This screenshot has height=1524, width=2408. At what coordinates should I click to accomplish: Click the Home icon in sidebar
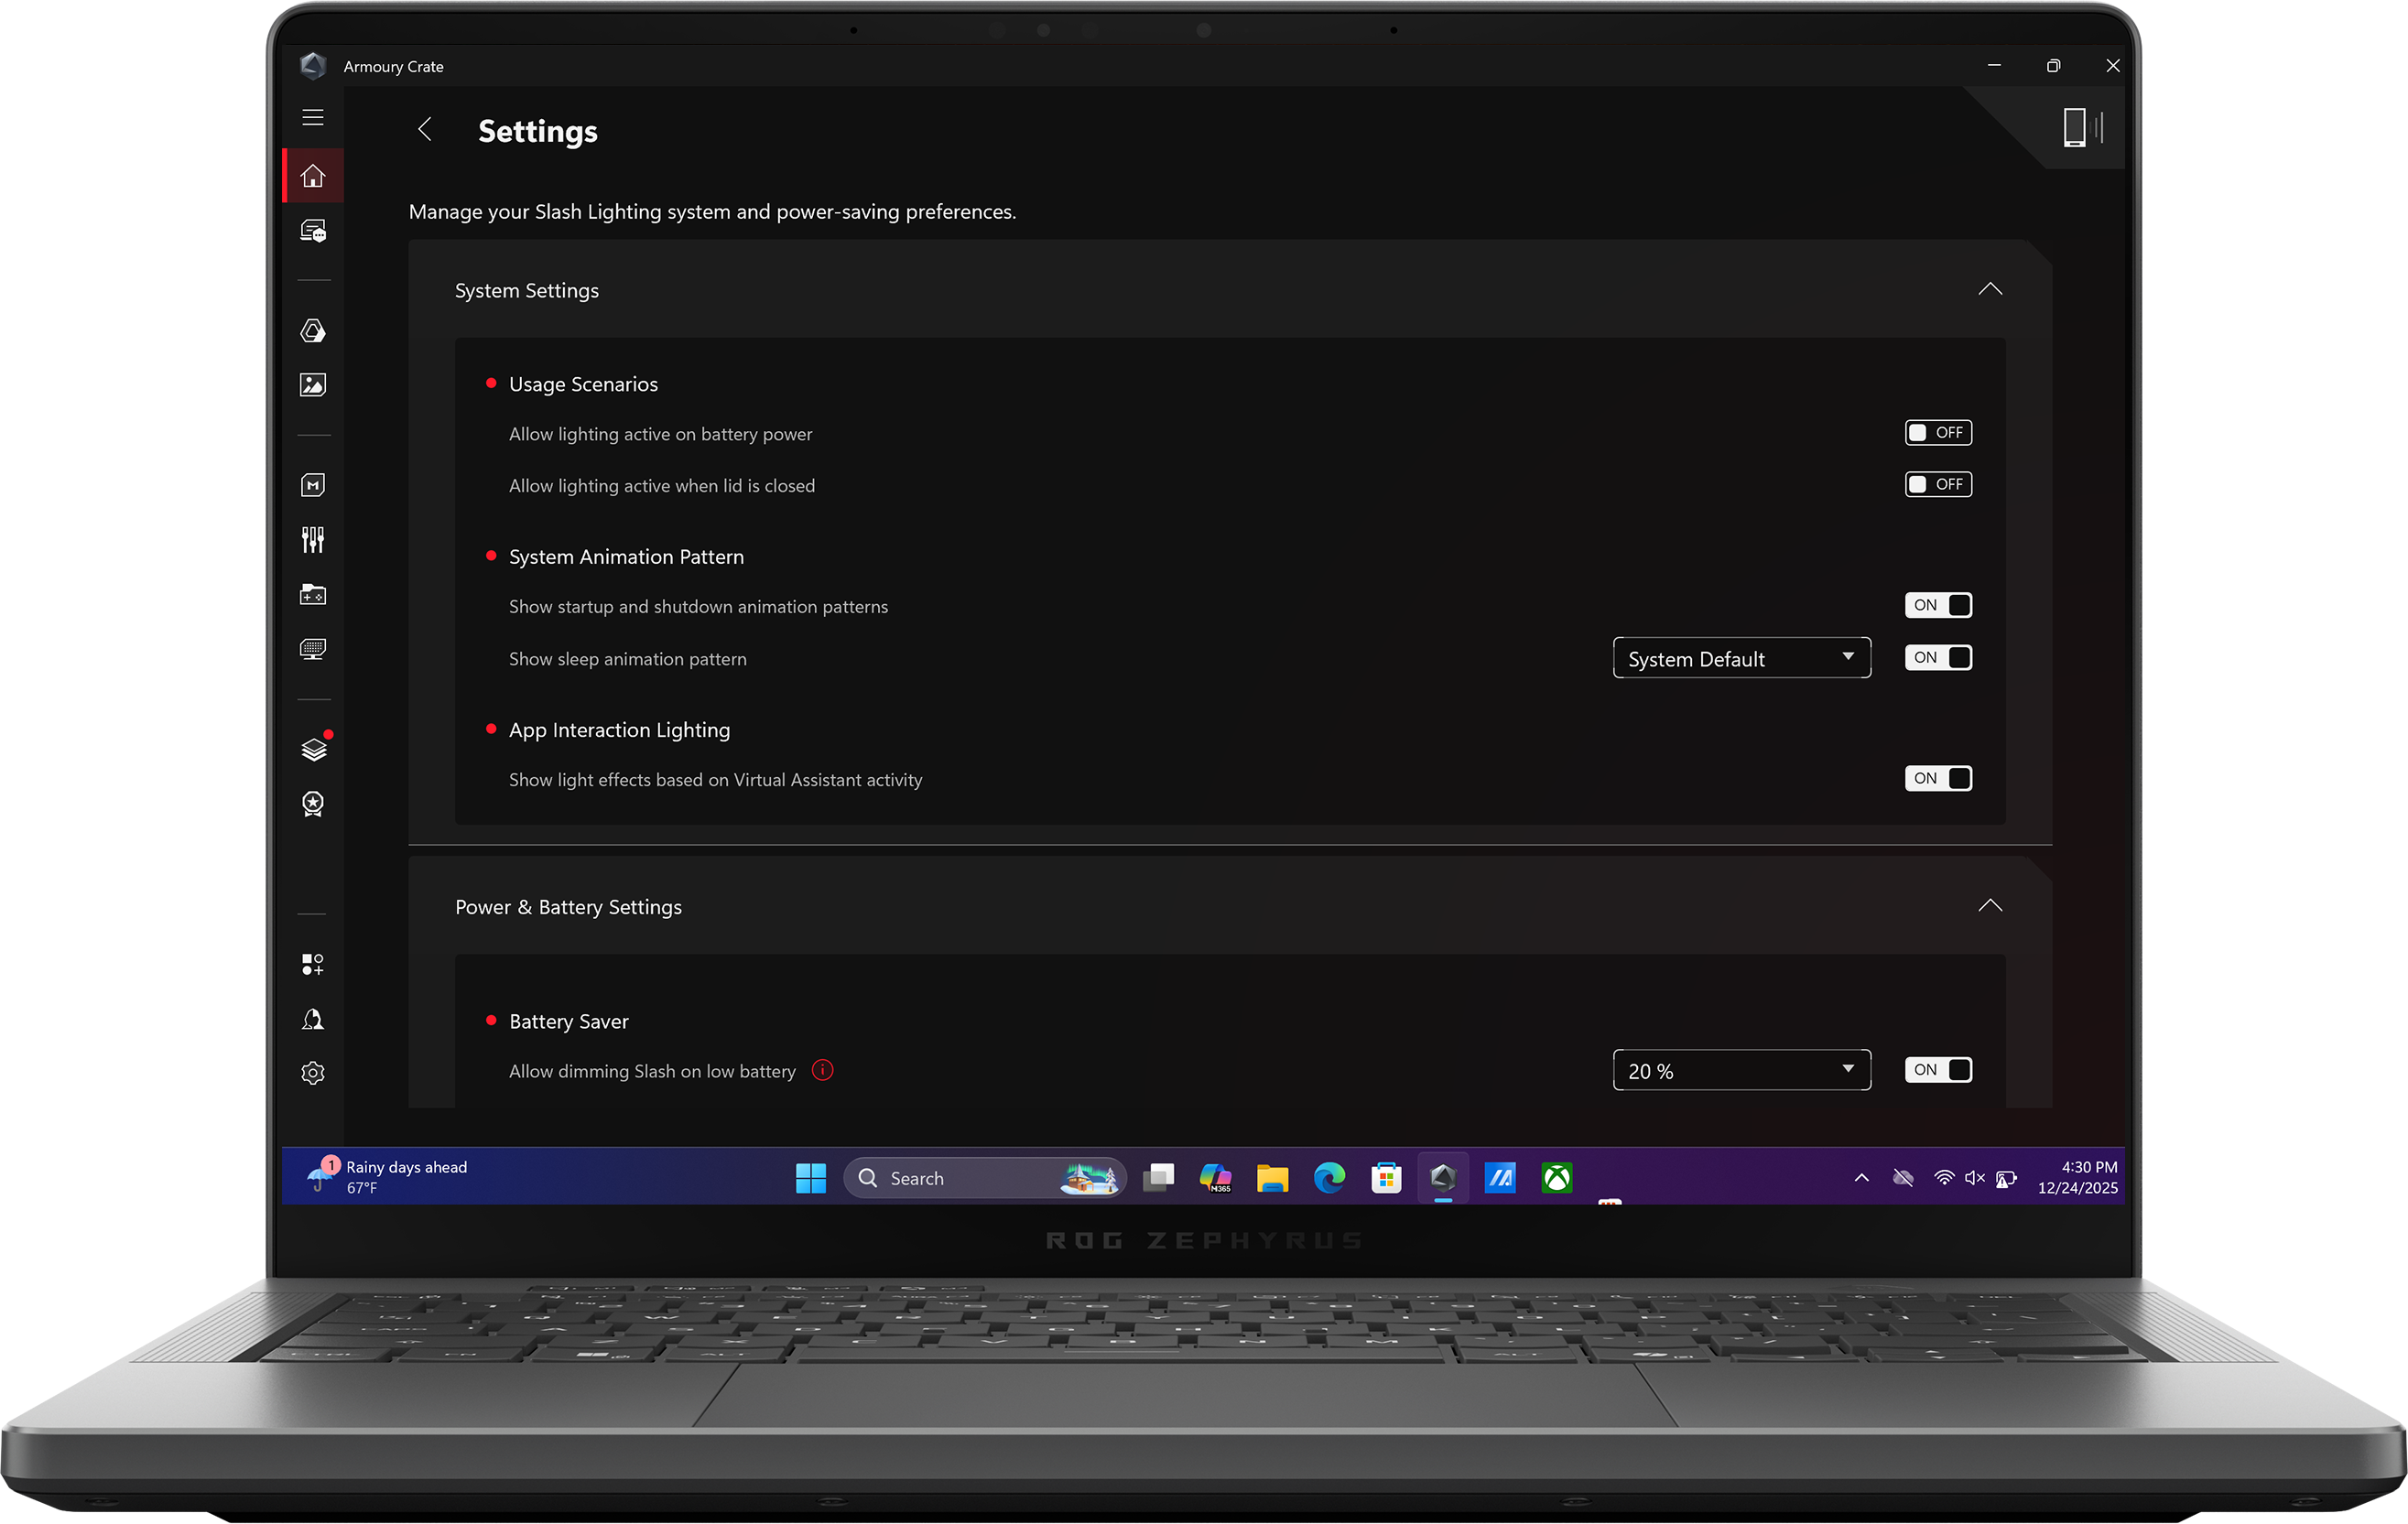point(313,176)
